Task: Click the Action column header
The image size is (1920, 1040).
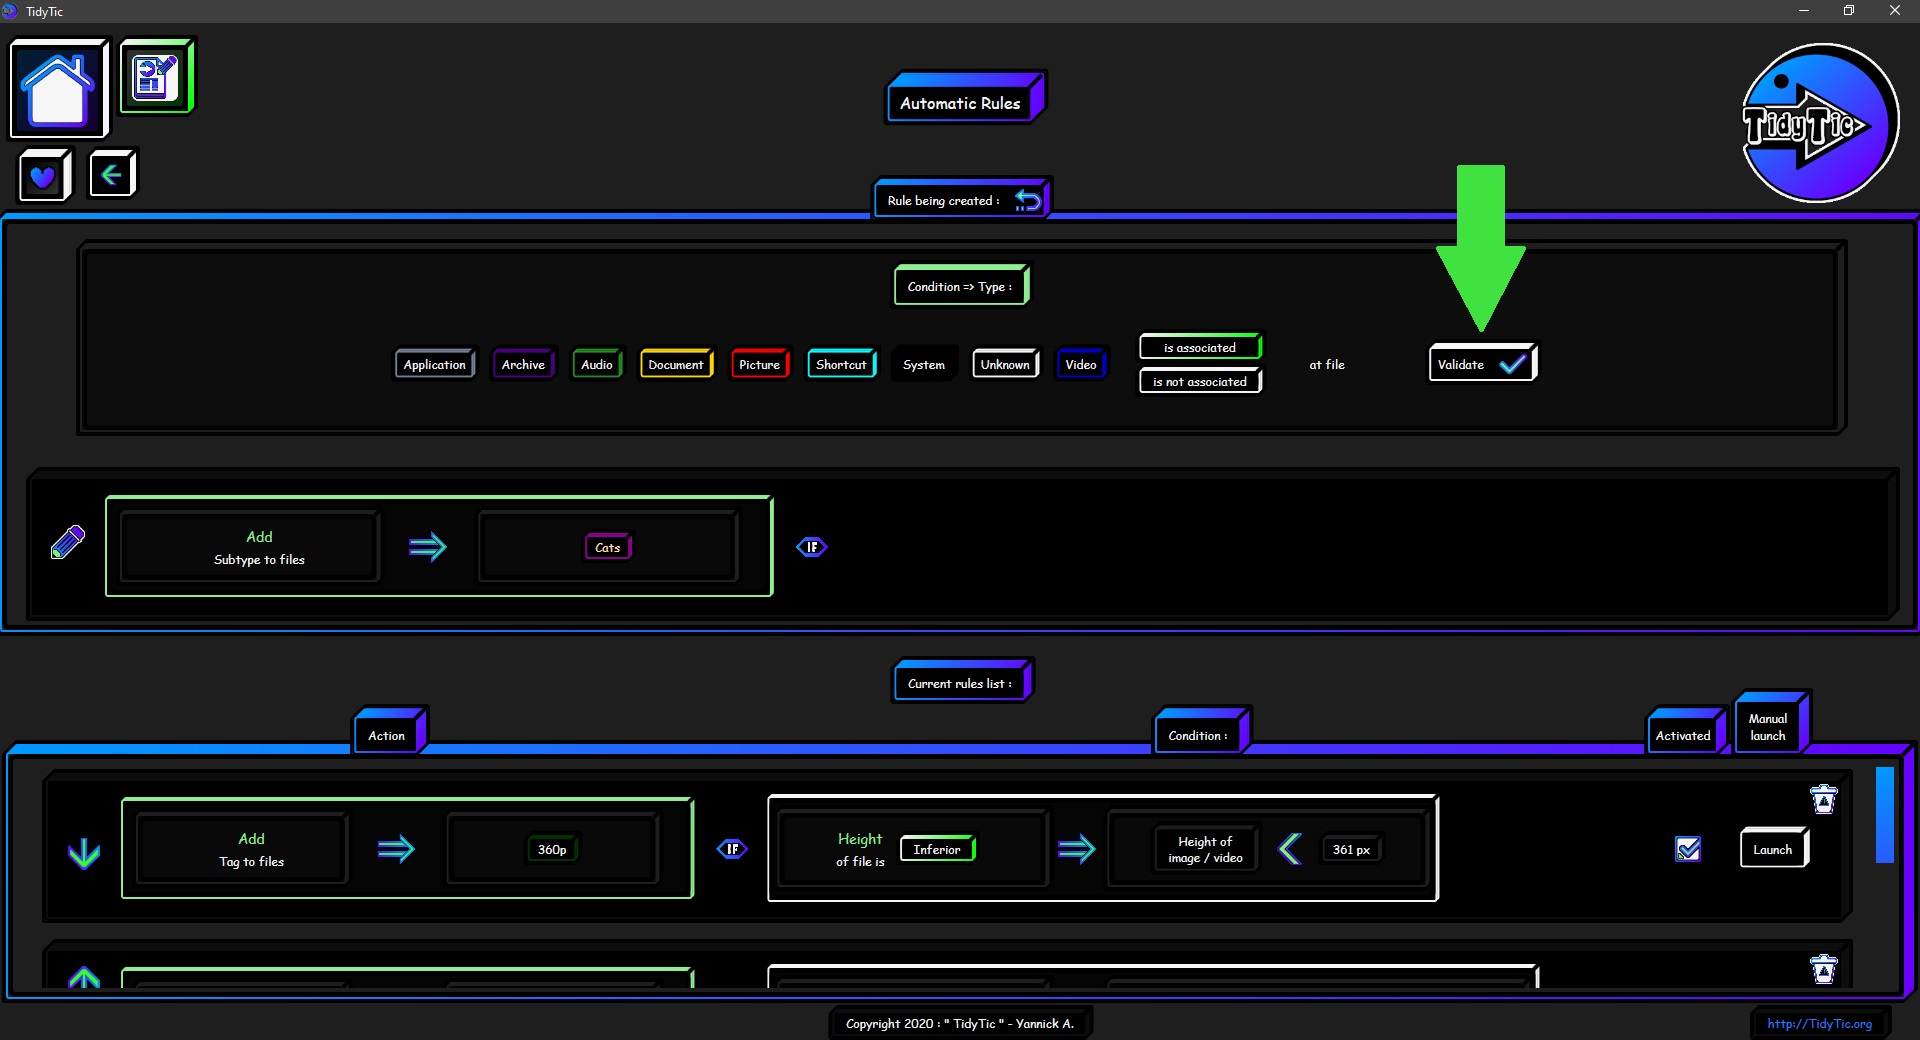Action: 389,733
